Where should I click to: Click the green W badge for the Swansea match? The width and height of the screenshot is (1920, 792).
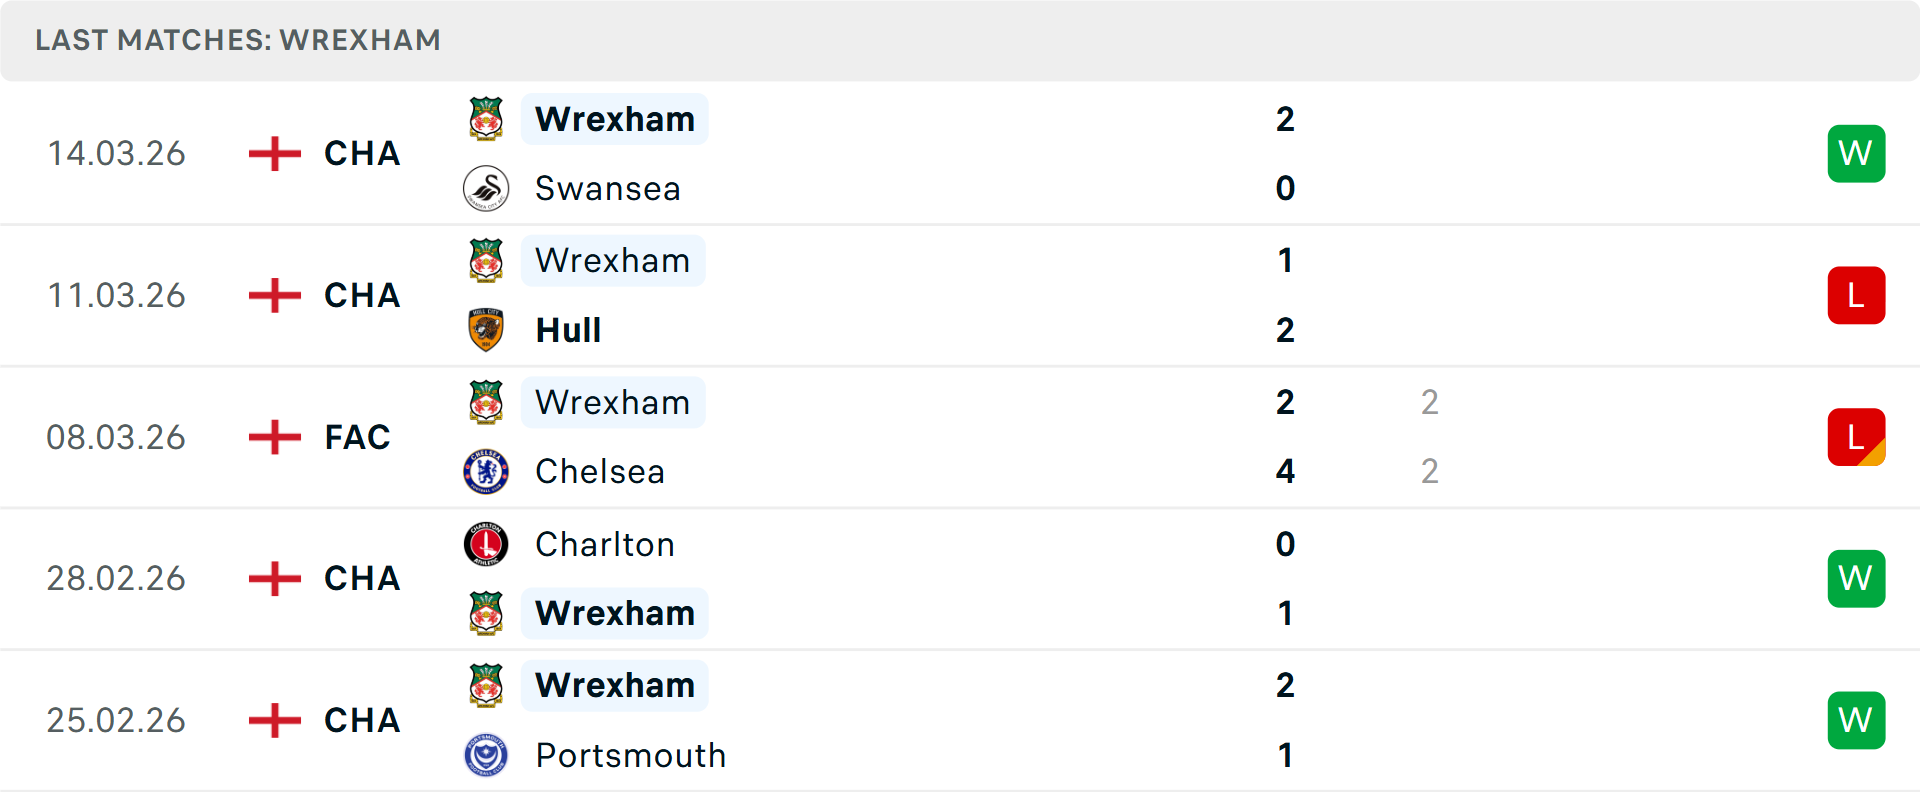click(1857, 153)
